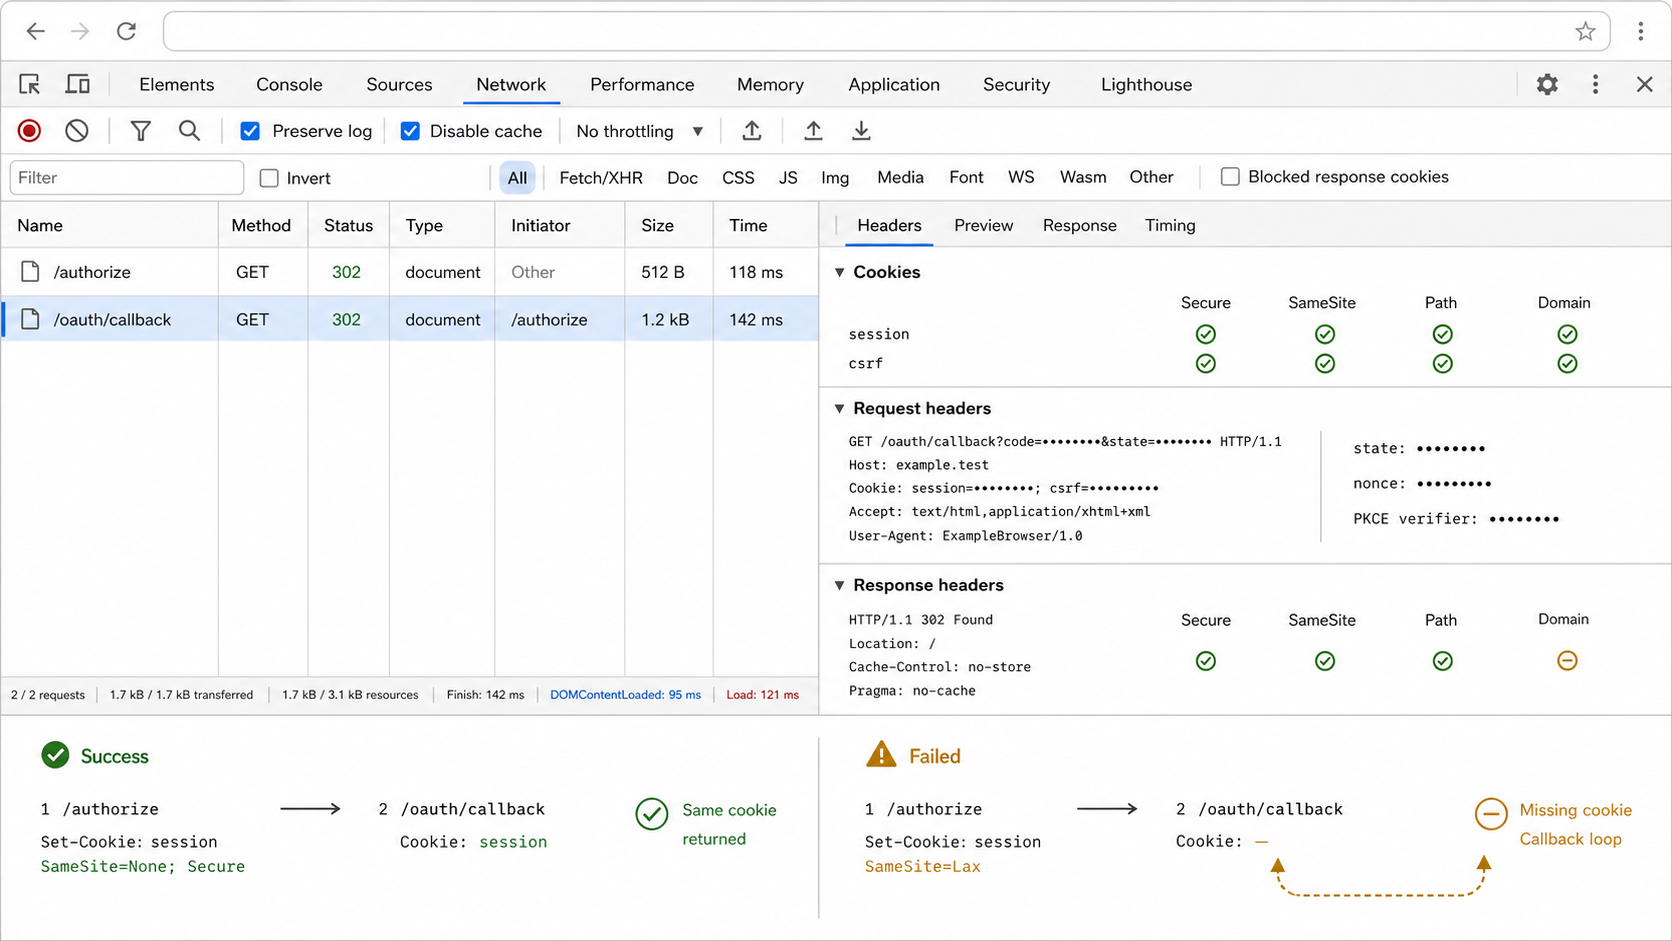Click 'Host: example.test' header line

coord(918,465)
